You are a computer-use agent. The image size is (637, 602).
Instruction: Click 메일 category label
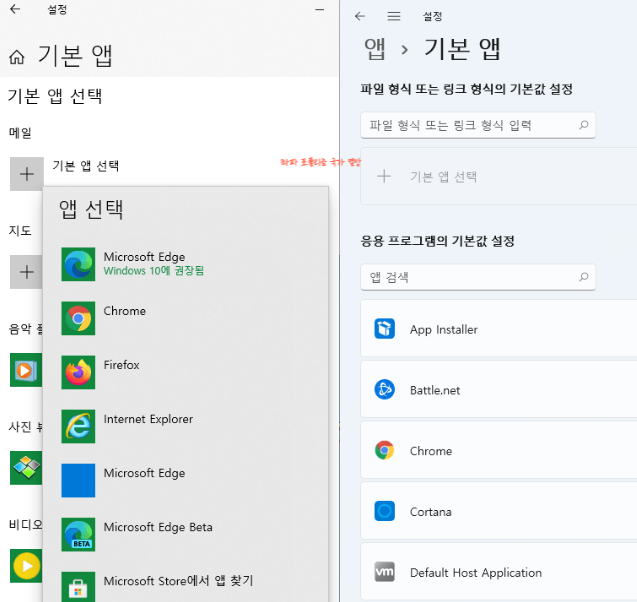coord(20,133)
